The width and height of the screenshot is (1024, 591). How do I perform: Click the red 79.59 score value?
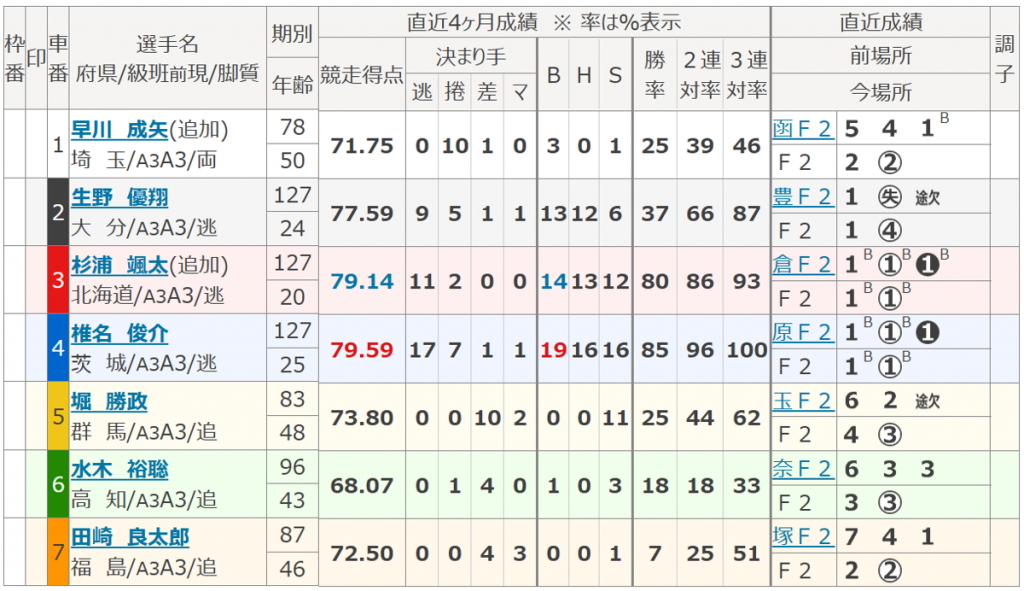coord(361,350)
